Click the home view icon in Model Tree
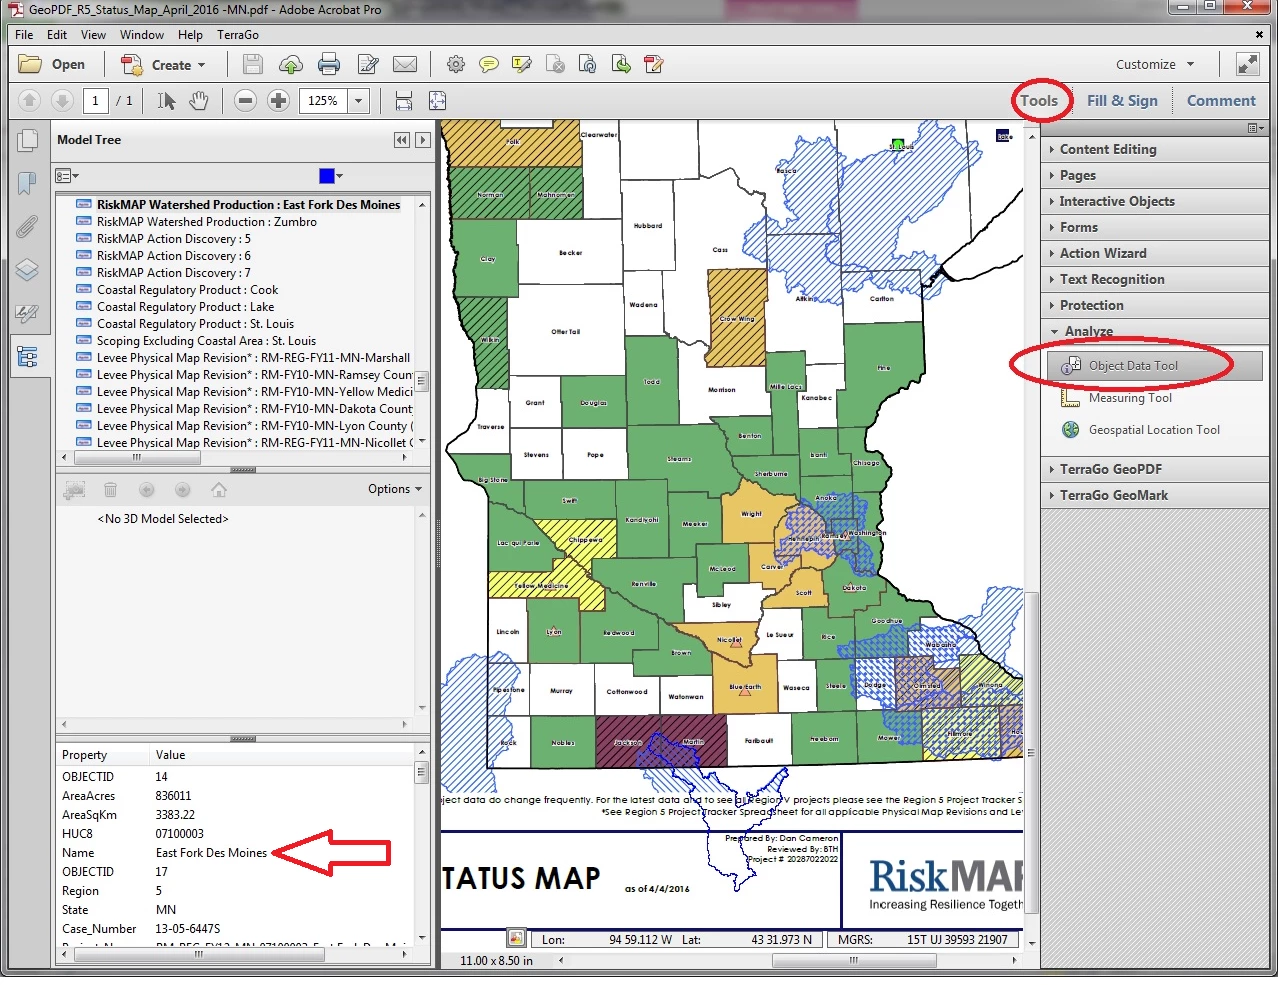This screenshot has height=985, width=1278. (219, 490)
